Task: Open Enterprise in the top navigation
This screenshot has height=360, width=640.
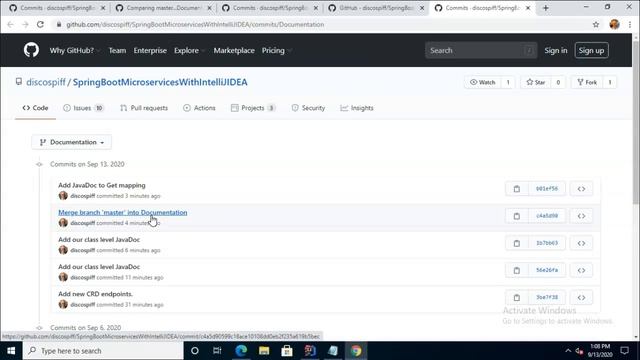Action: click(x=150, y=51)
